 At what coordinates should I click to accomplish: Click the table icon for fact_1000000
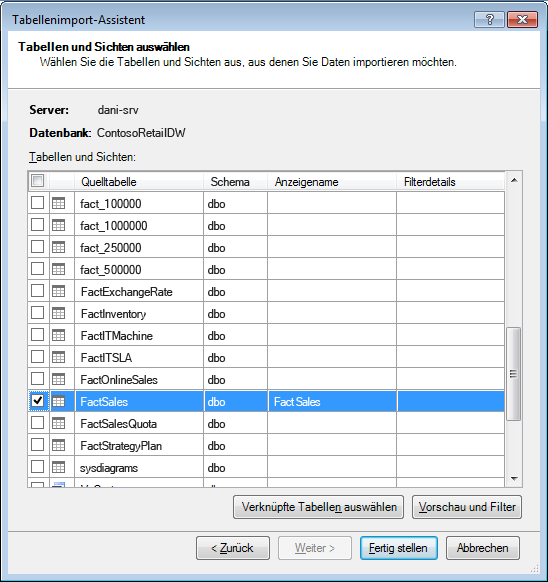pos(58,225)
